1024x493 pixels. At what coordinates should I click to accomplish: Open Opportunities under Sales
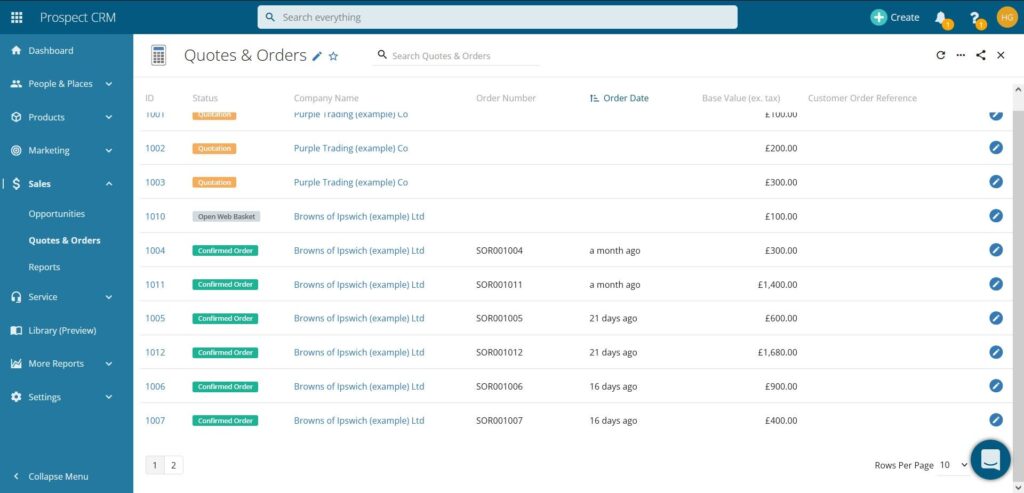tap(57, 214)
